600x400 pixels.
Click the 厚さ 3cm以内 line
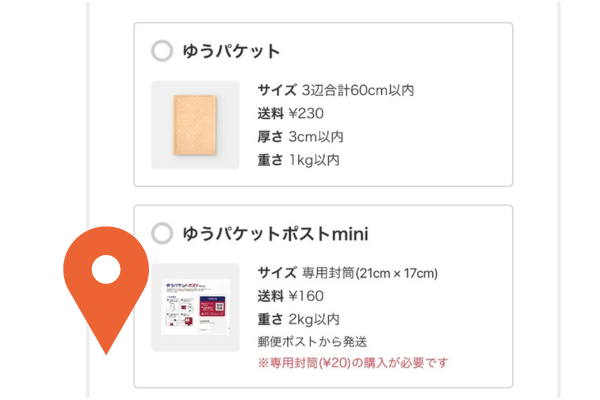pyautogui.click(x=300, y=137)
